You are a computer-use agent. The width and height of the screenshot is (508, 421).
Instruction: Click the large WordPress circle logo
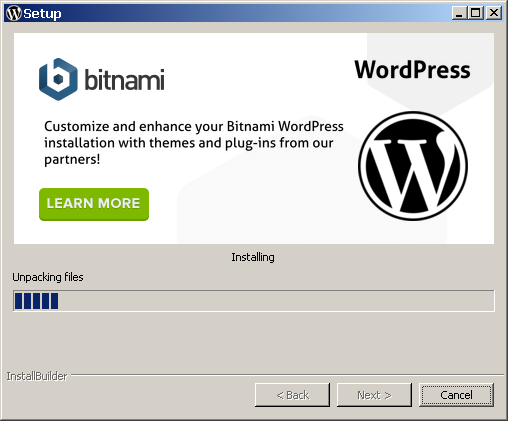413,166
